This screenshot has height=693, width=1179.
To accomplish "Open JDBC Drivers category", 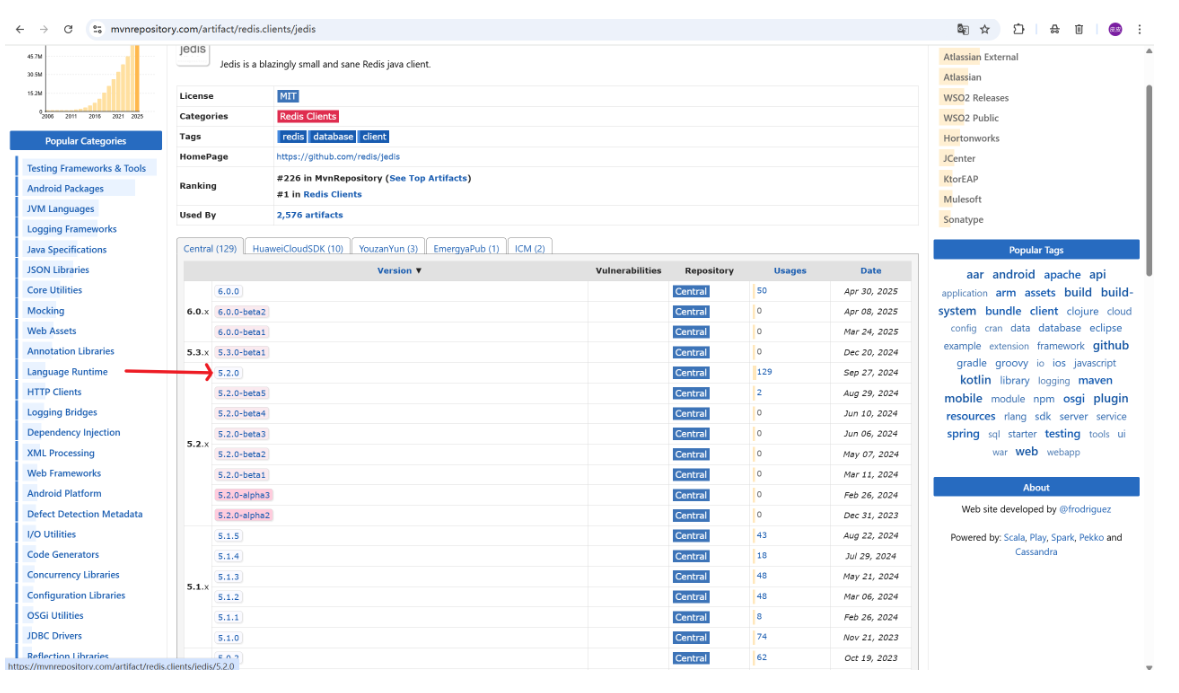I will 54,636.
